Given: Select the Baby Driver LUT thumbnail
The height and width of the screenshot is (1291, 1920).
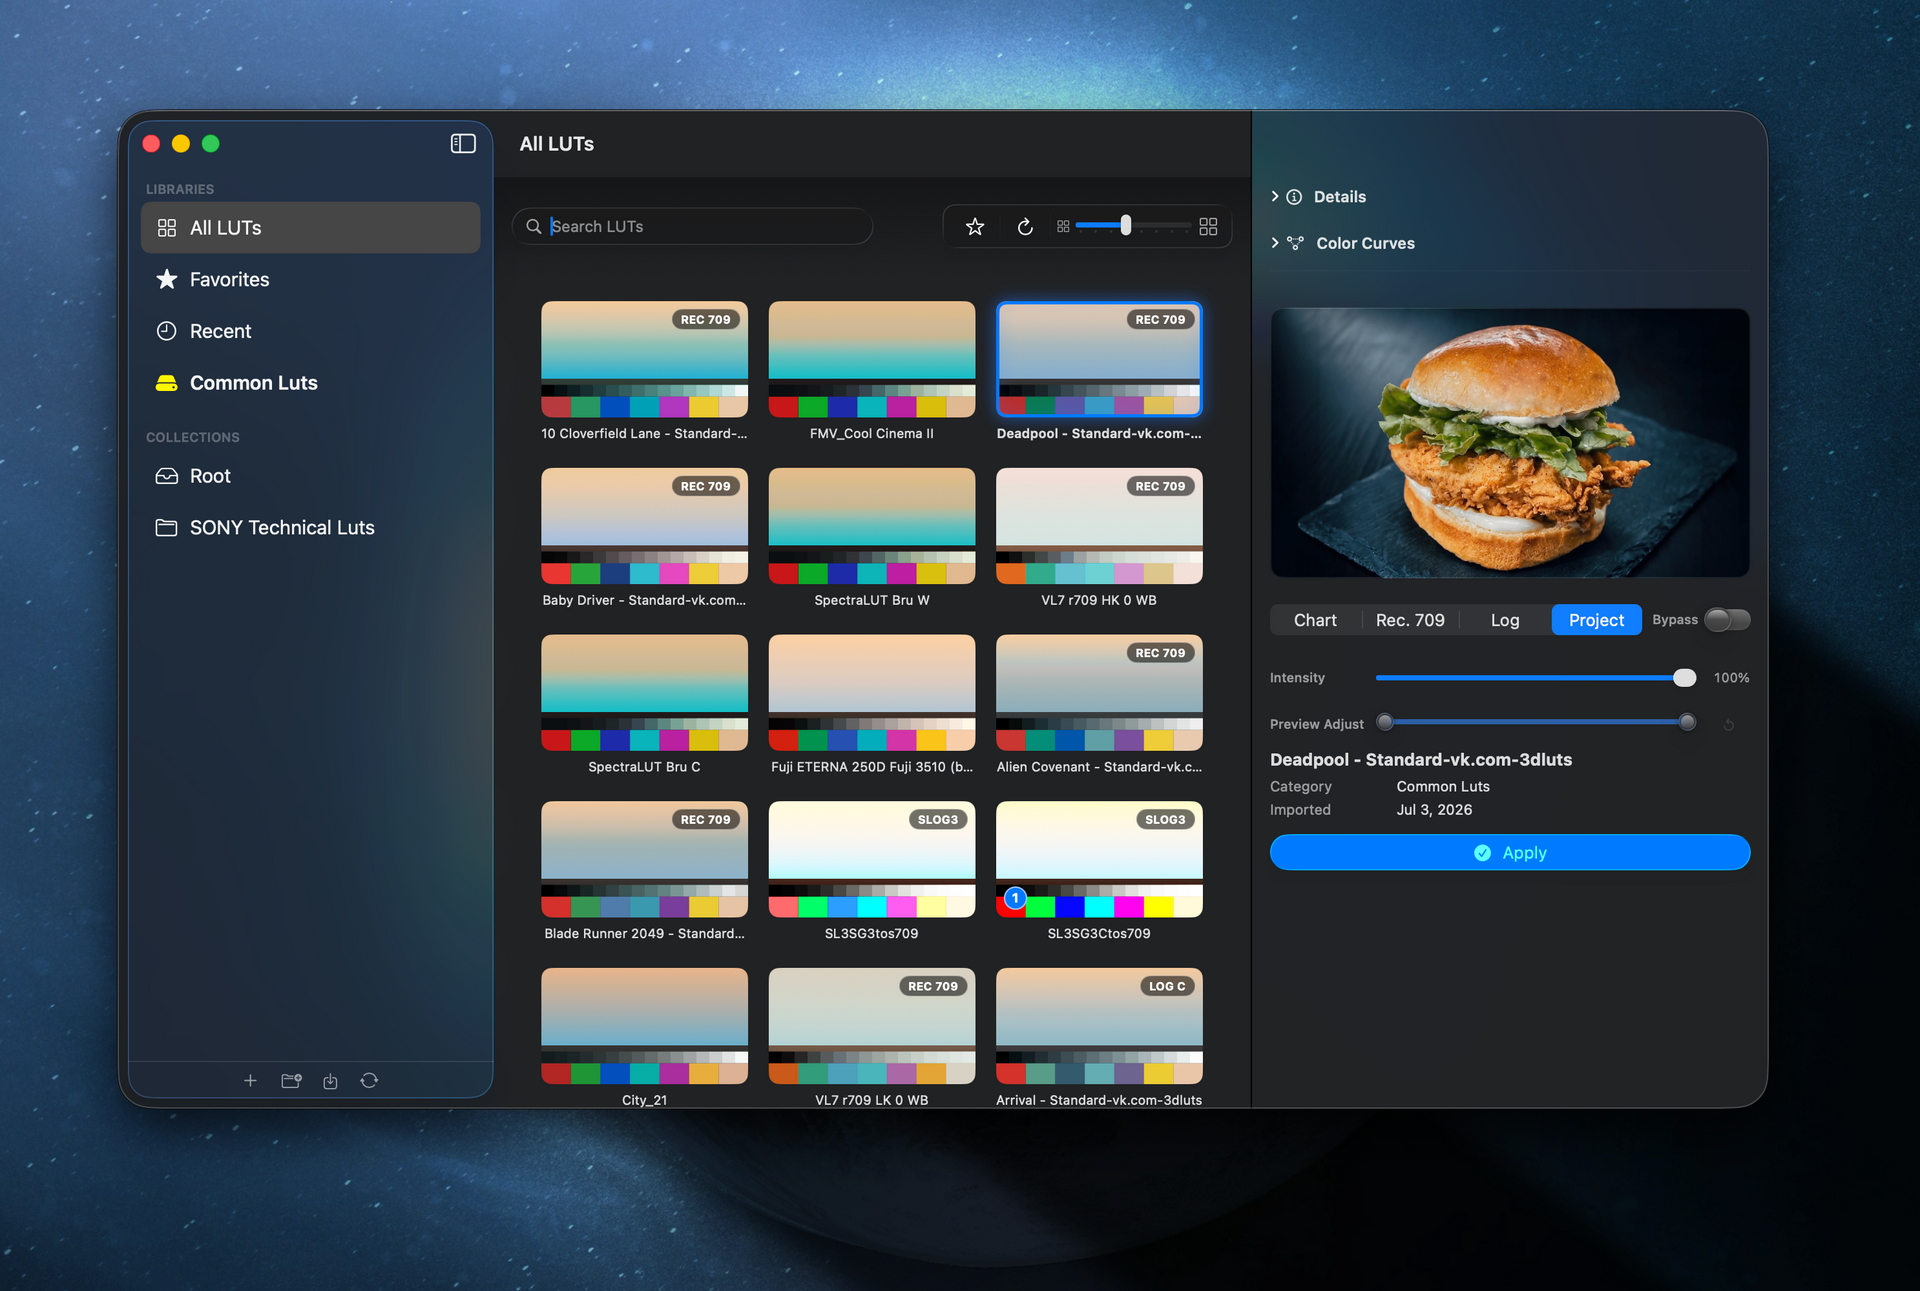Looking at the screenshot, I should point(644,526).
